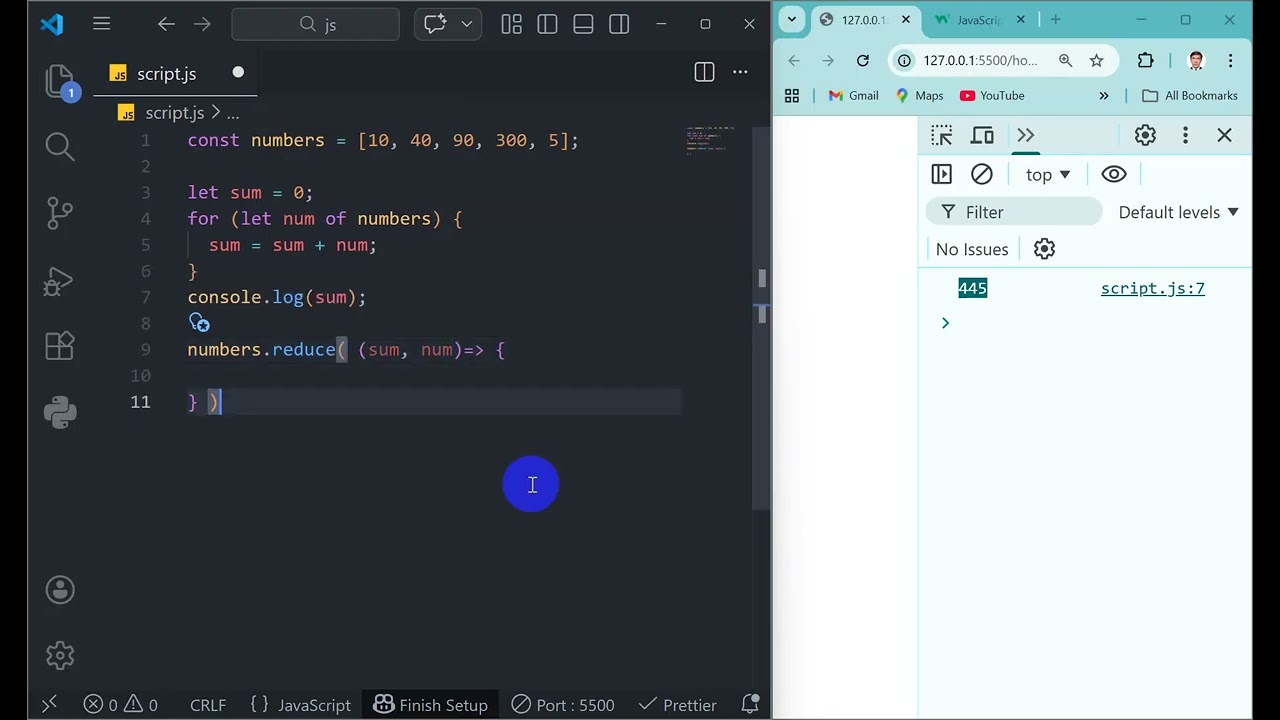Open the Source Control view
This screenshot has height=720, width=1280.
[60, 213]
